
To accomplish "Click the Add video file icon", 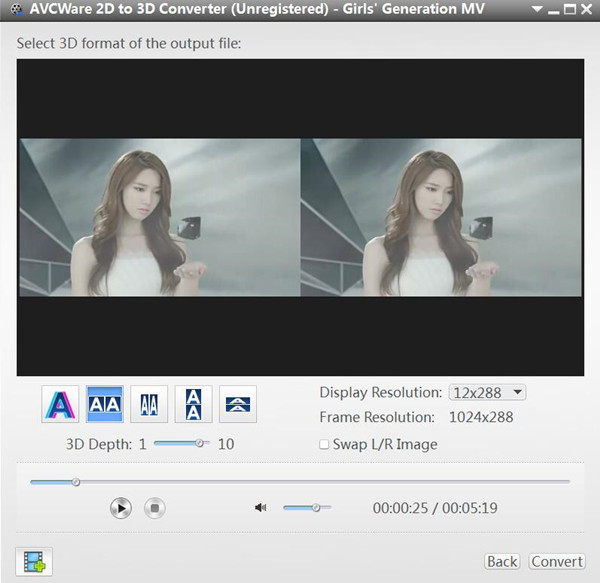I will point(34,562).
